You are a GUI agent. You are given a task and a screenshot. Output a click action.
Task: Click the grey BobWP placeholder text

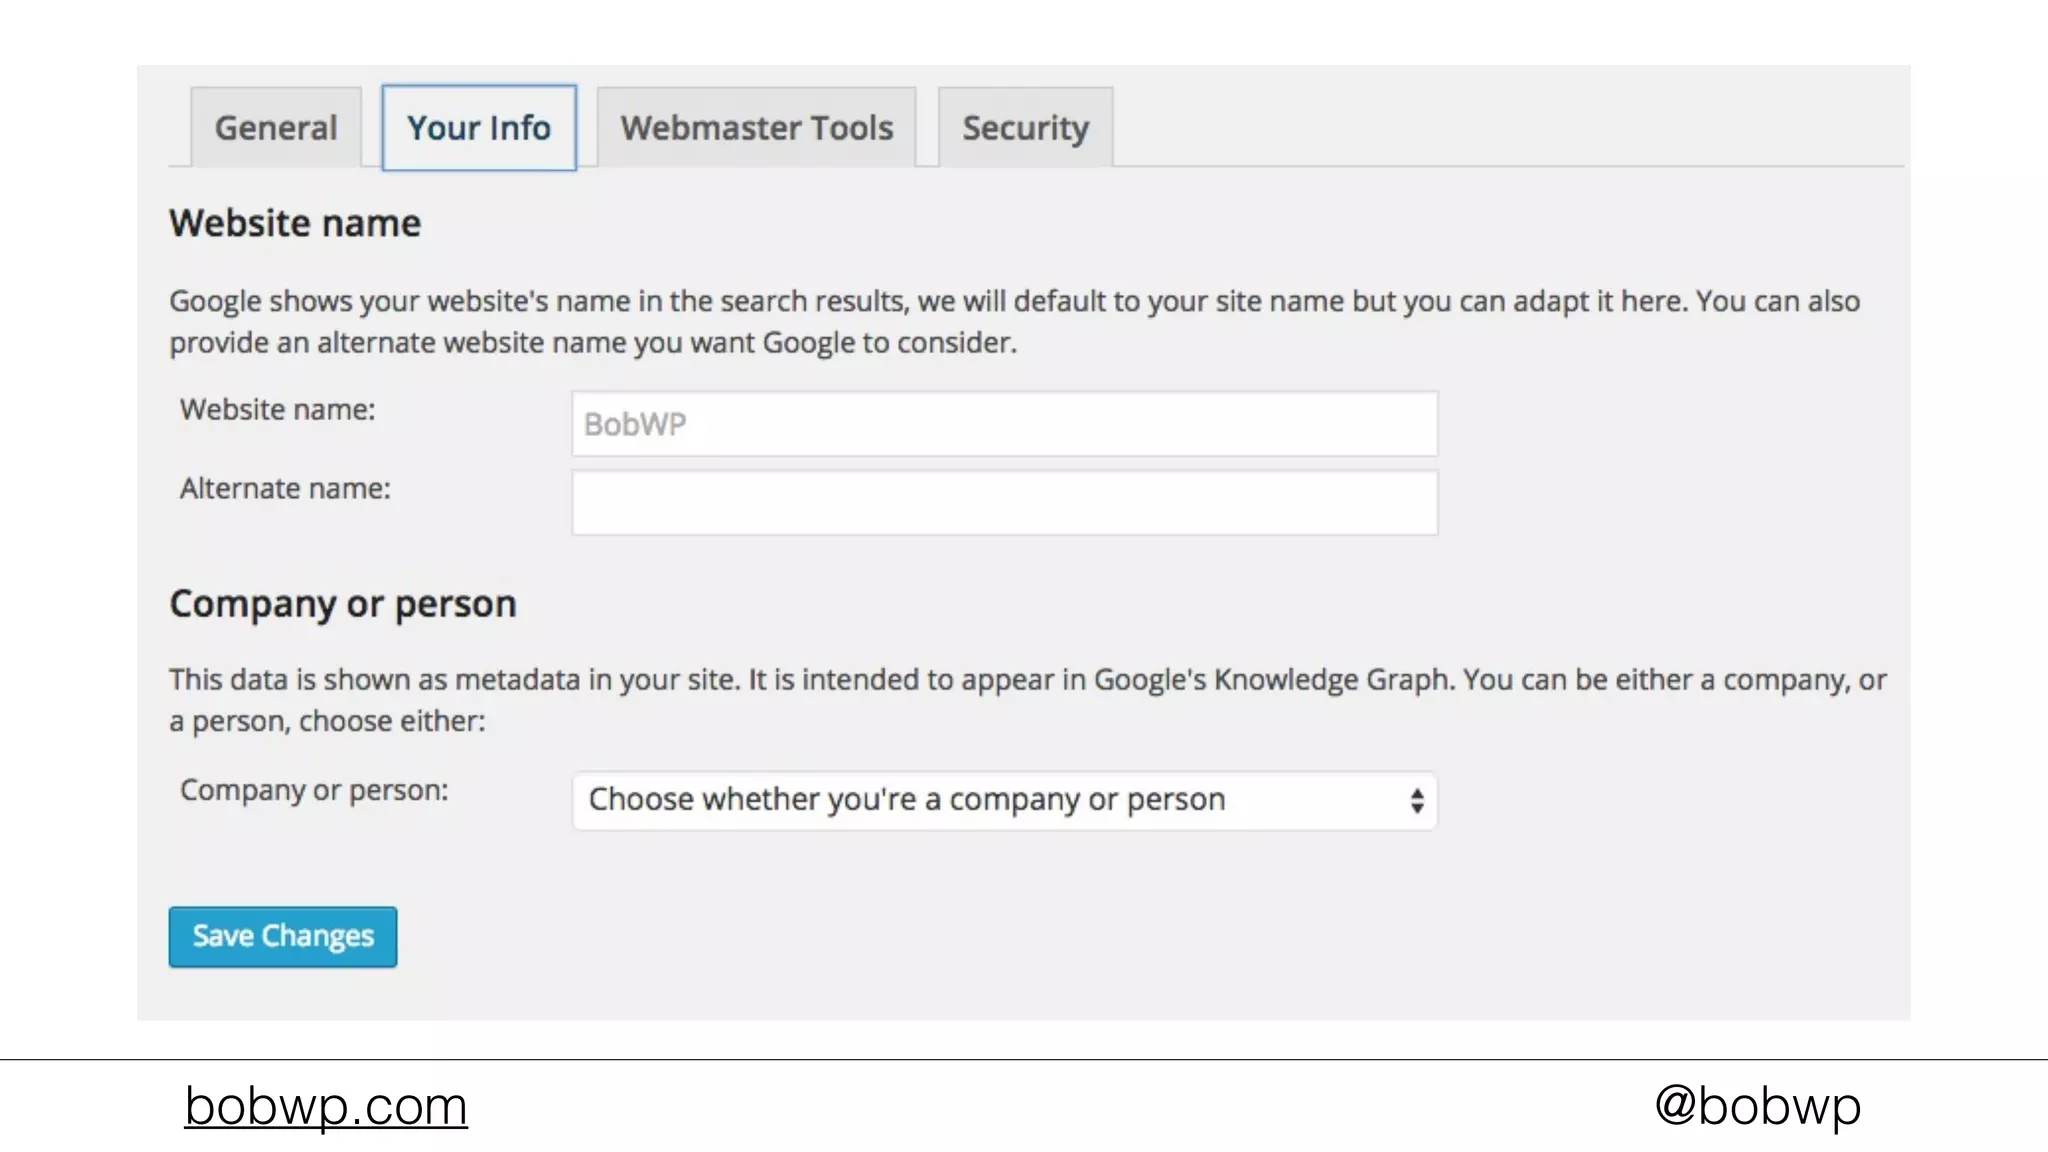click(635, 425)
